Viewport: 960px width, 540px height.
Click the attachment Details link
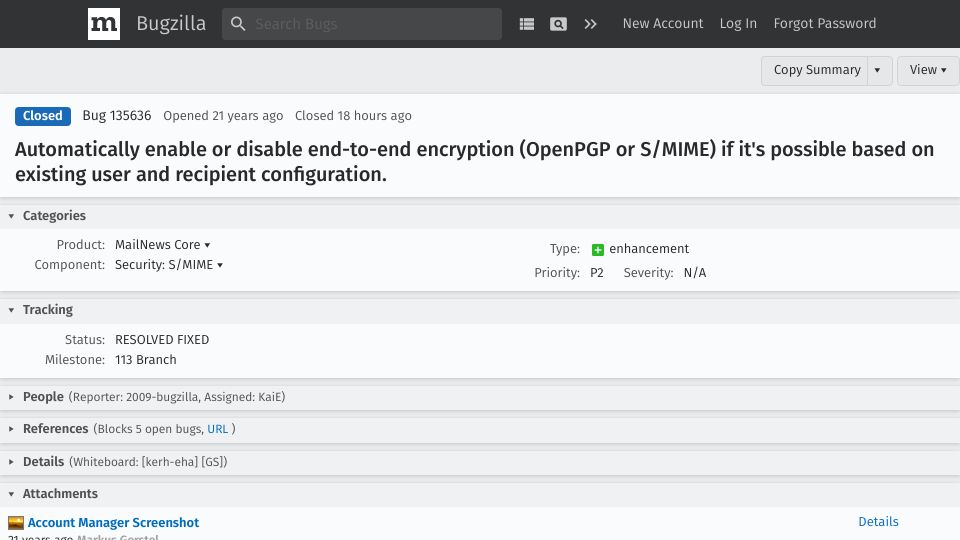point(878,522)
